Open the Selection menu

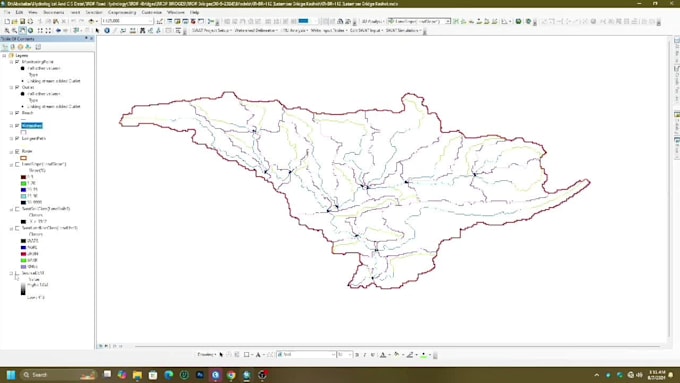[x=94, y=13]
